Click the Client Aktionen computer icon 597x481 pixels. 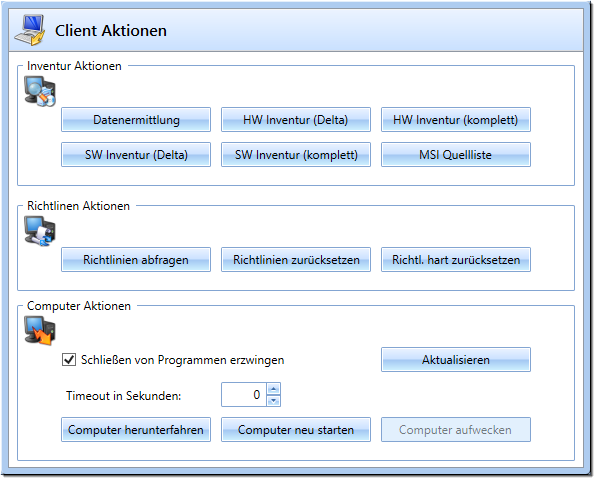pyautogui.click(x=30, y=30)
